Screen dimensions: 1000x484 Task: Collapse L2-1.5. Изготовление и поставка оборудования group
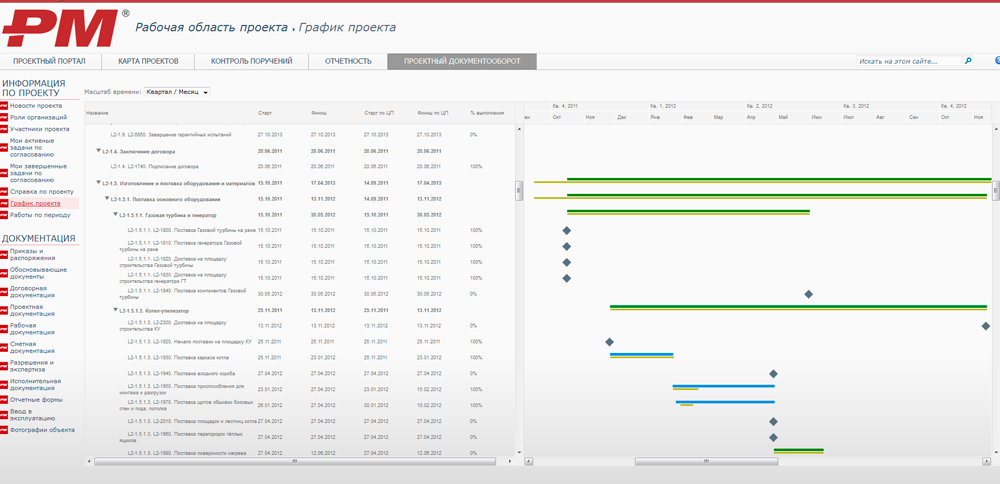(99, 182)
